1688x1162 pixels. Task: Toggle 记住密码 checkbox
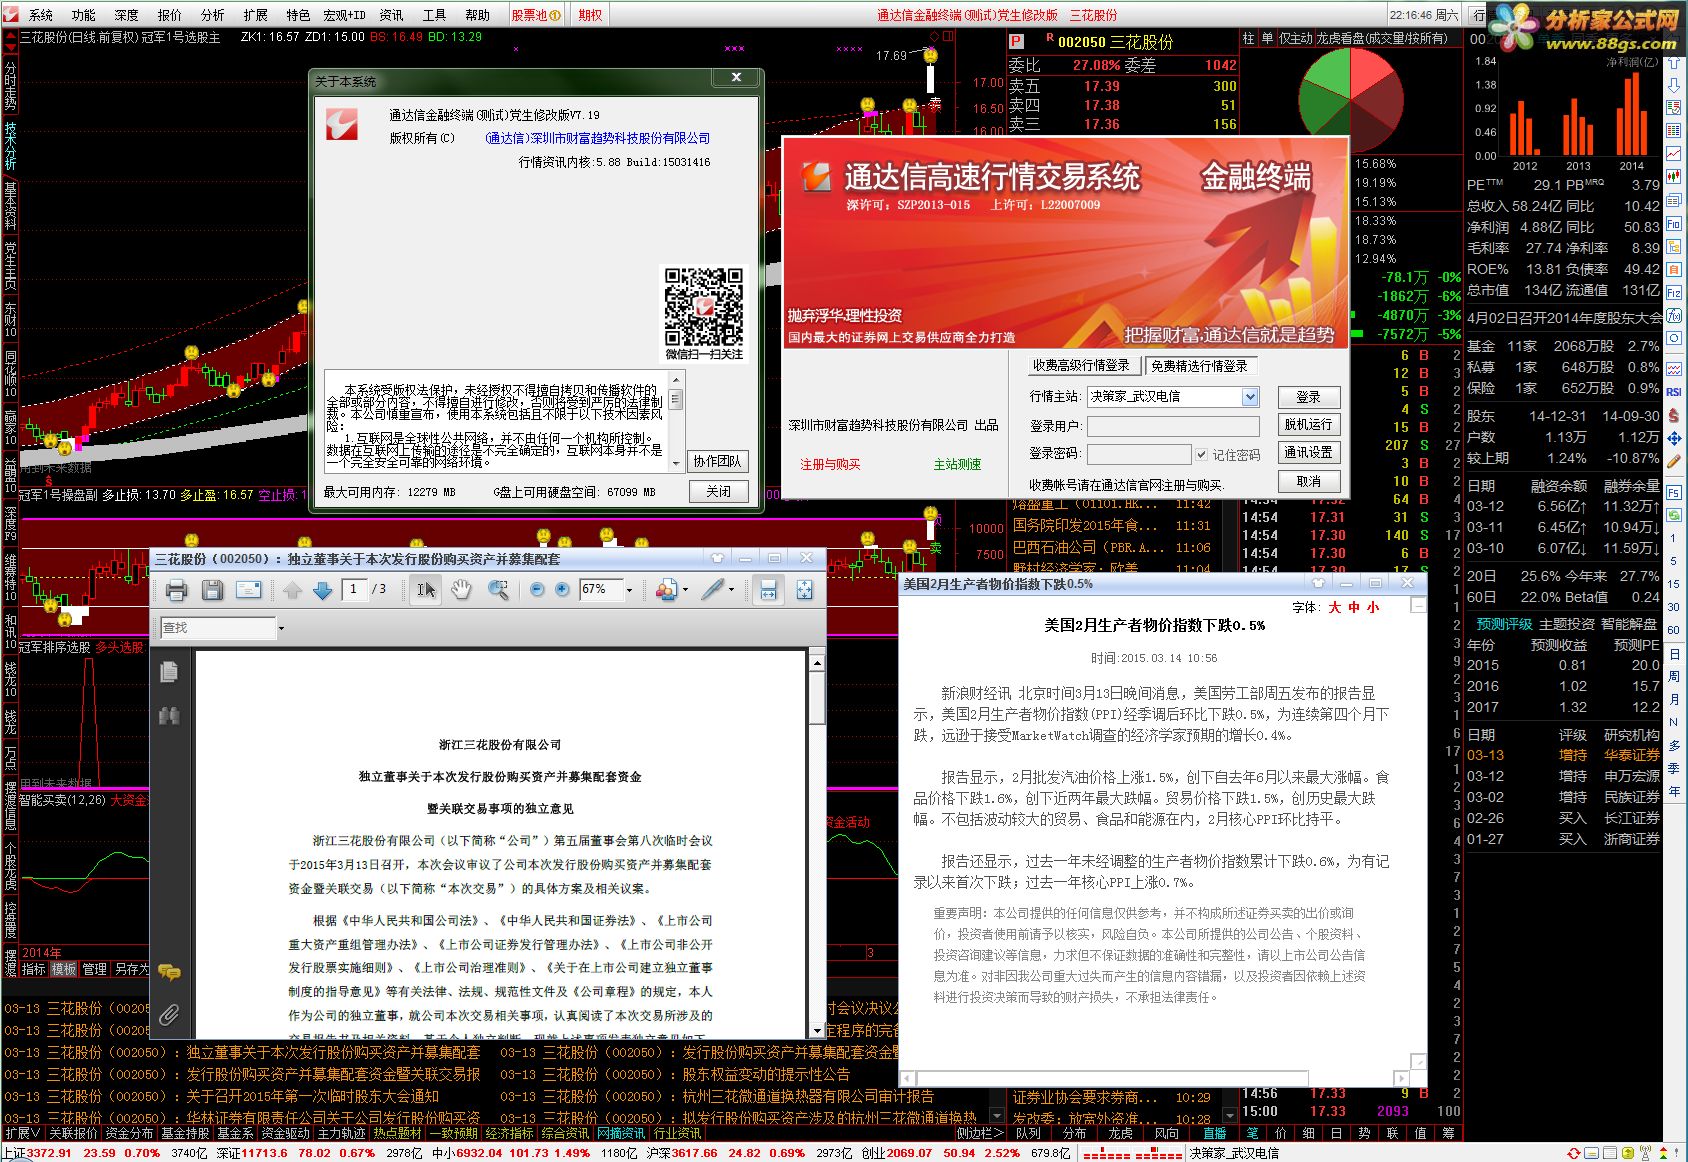click(x=1202, y=455)
